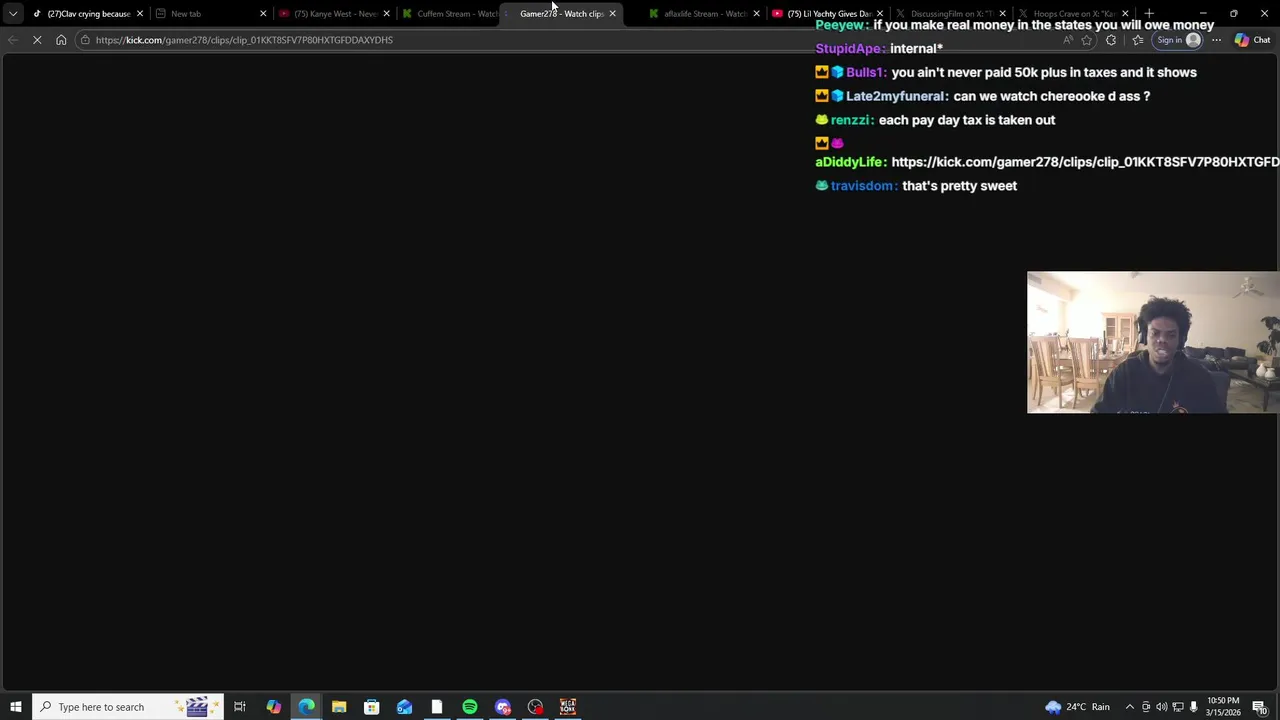
Task: Click the webcam overlay of the streamer
Action: click(1153, 342)
